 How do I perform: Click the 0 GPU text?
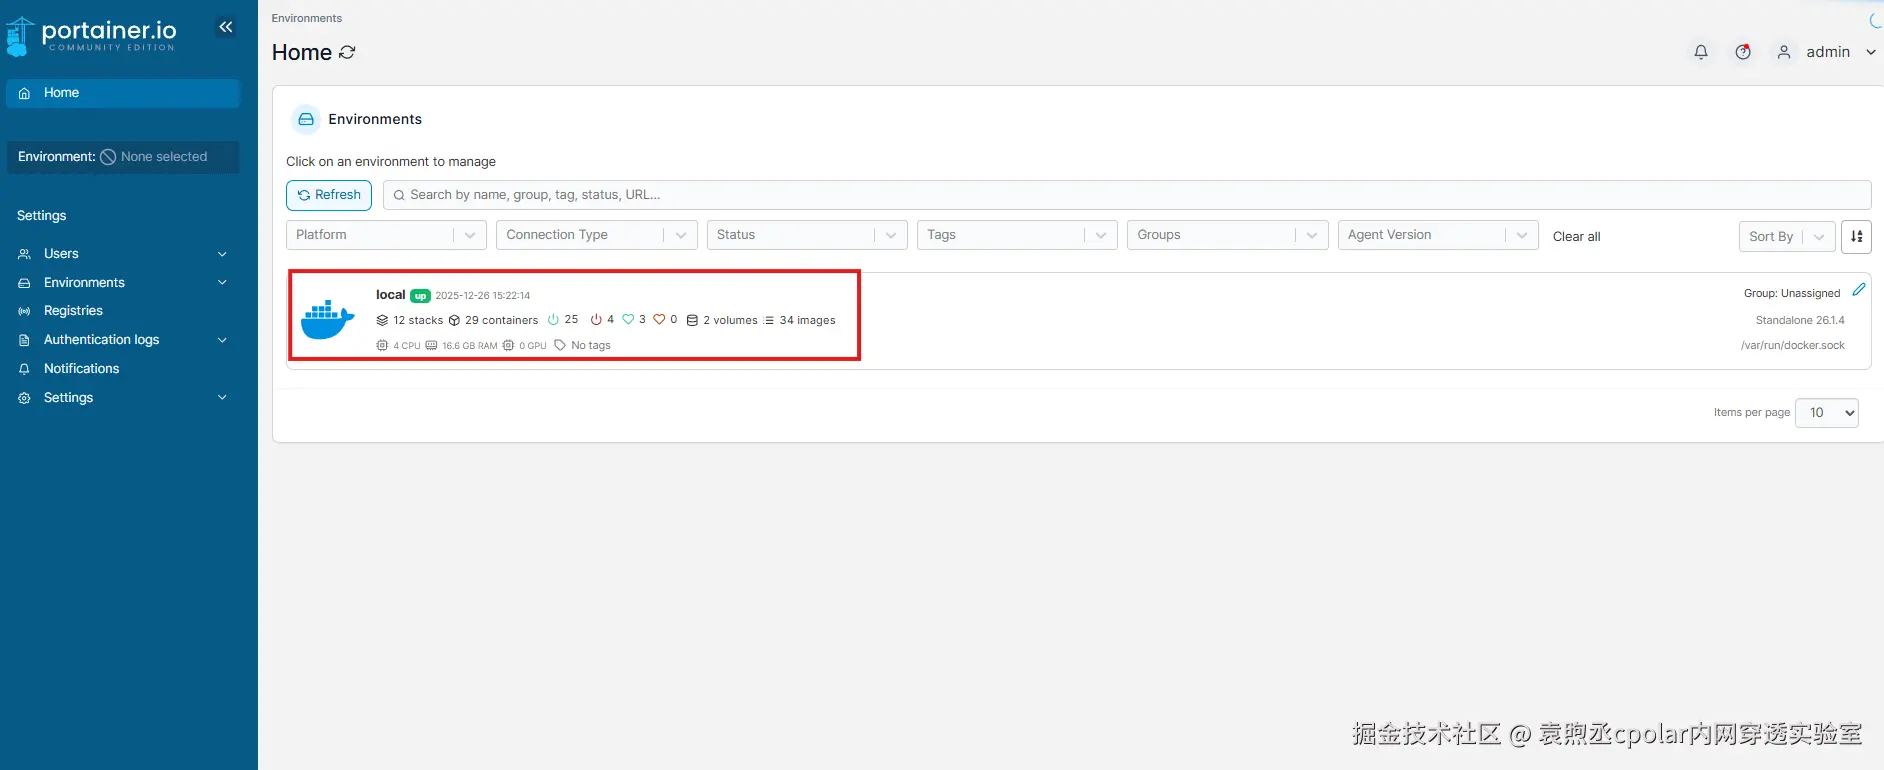click(x=533, y=346)
